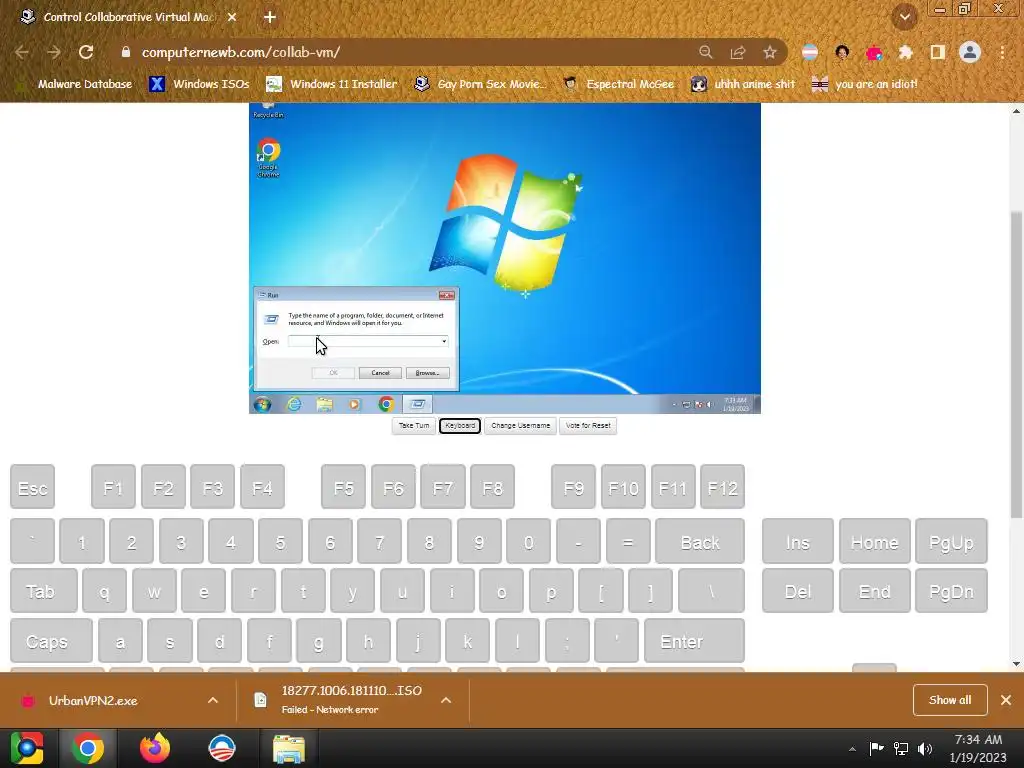
Task: Click Show all downloads
Action: 950,700
